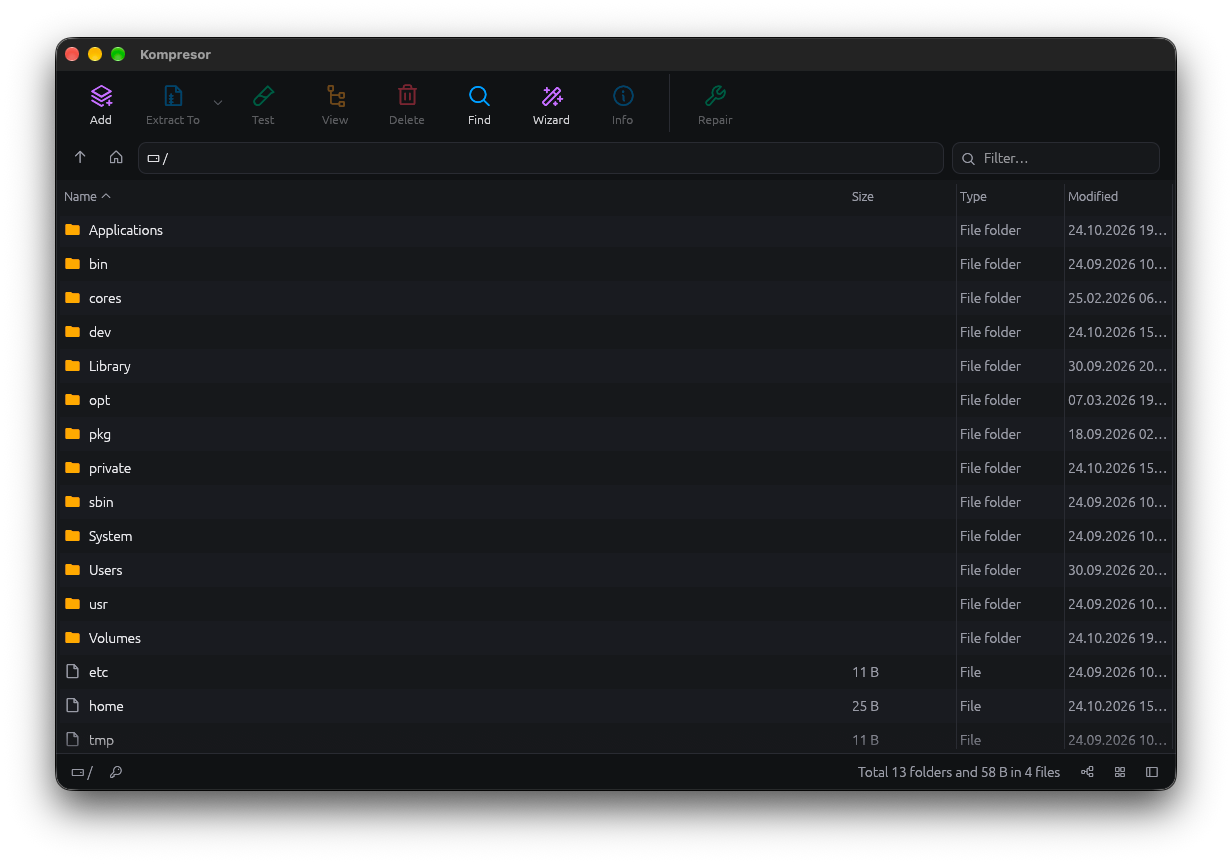The height and width of the screenshot is (864, 1232).
Task: Sort by the Name column header
Action: click(x=88, y=197)
